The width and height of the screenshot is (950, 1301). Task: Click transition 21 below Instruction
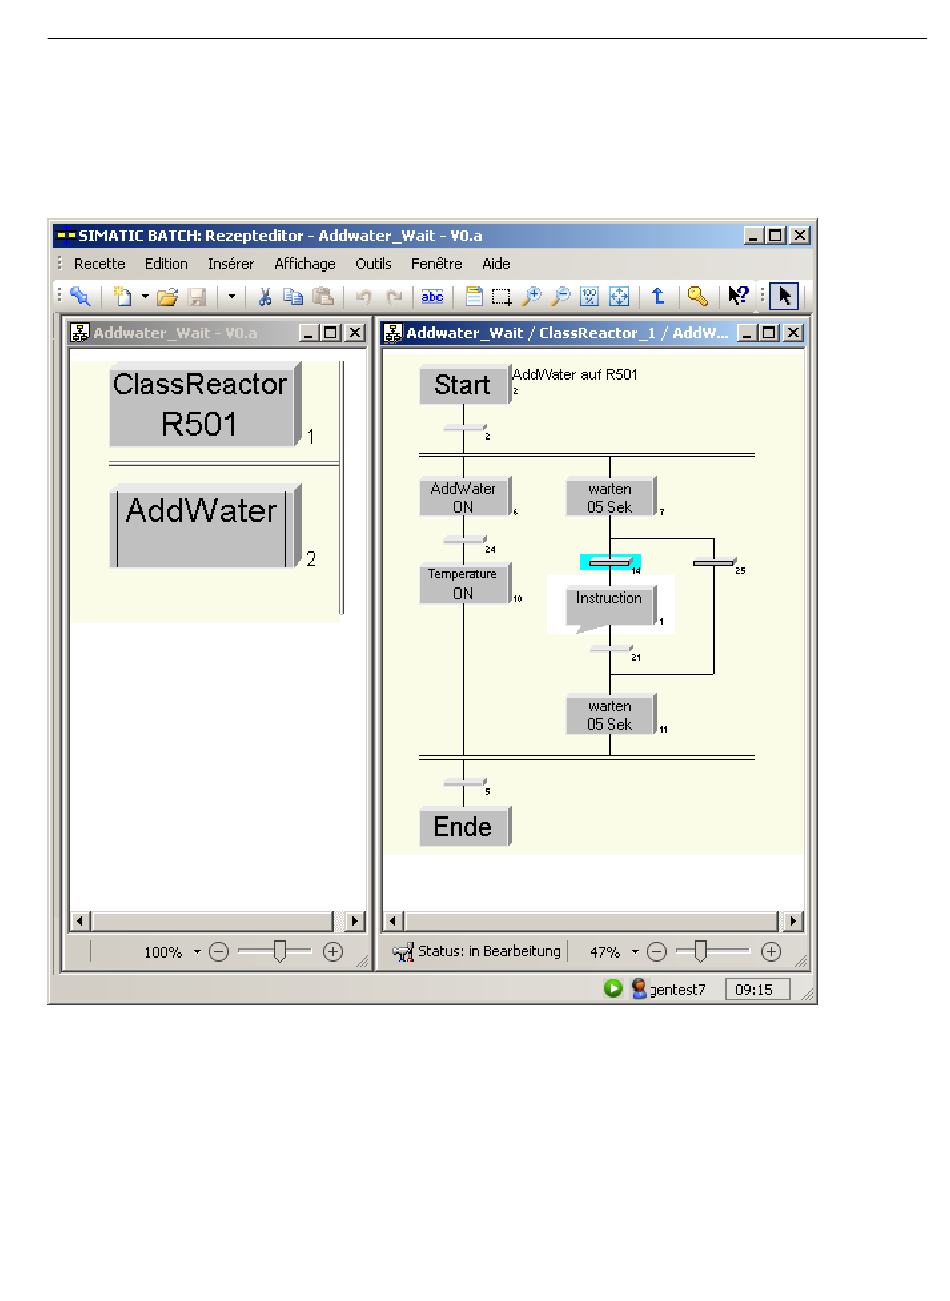point(610,649)
